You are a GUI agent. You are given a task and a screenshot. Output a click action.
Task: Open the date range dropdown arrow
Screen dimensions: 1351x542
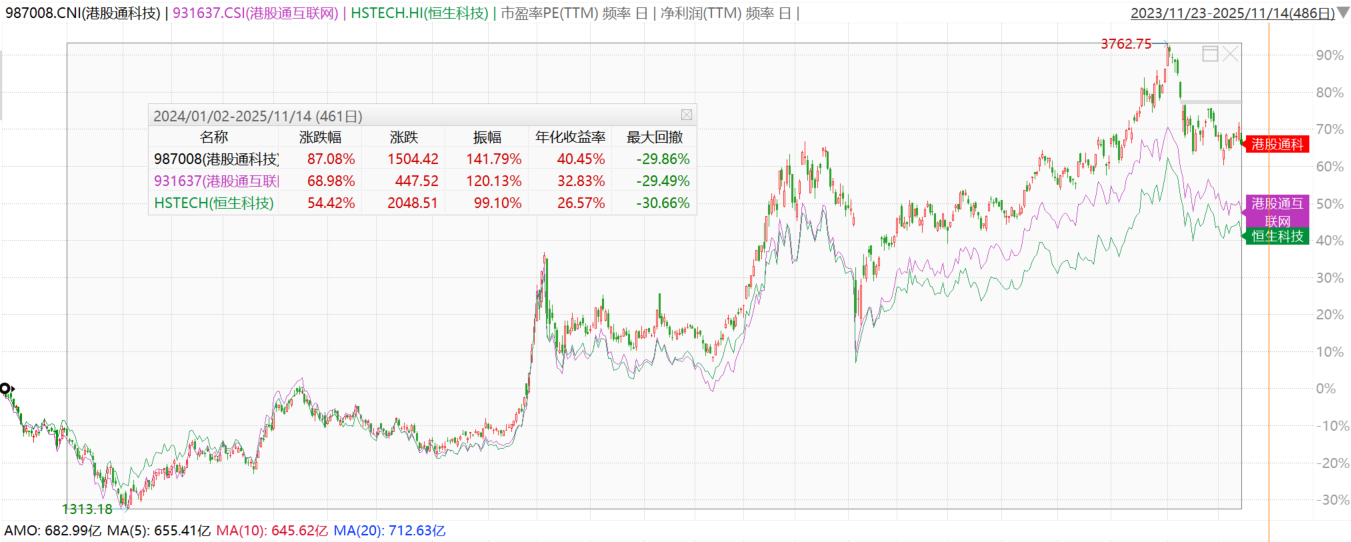tap(1342, 13)
